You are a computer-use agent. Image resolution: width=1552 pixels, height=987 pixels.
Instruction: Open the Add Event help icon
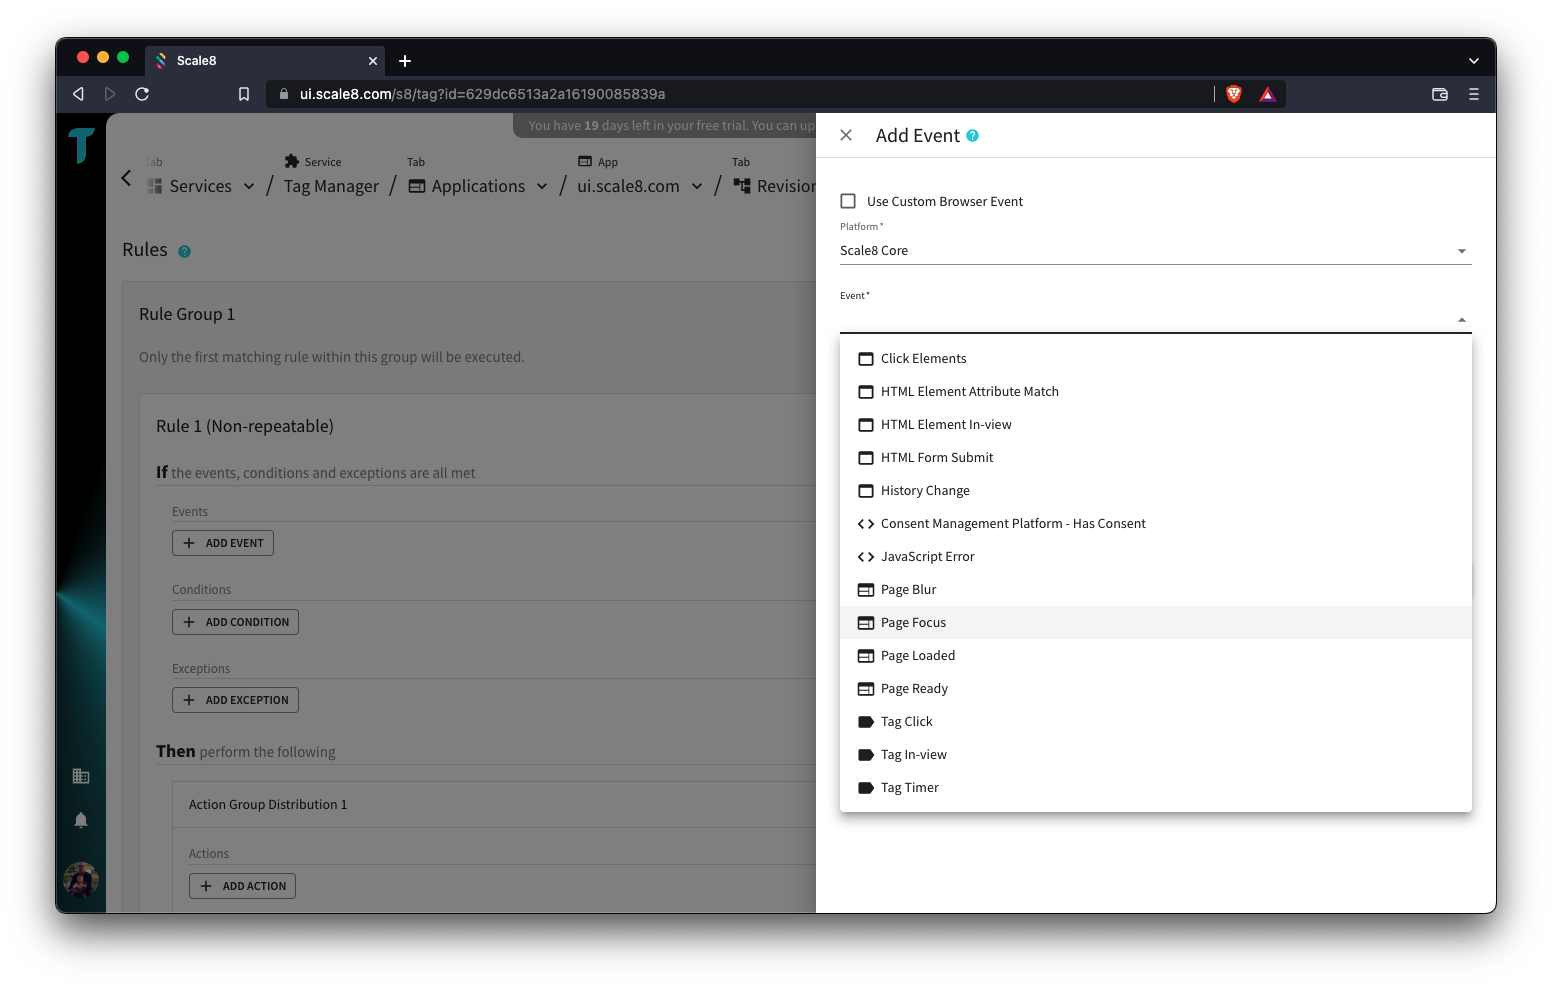pyautogui.click(x=972, y=136)
